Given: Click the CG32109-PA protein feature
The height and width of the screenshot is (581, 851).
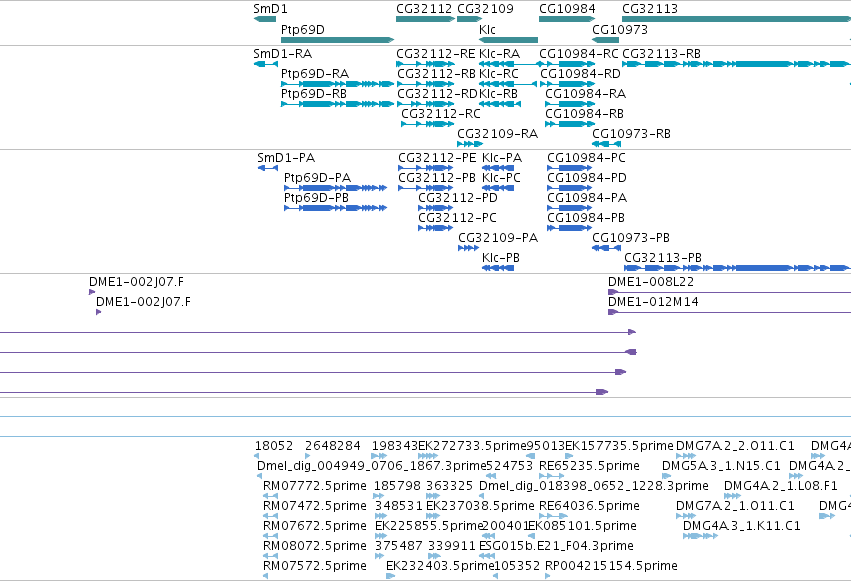Looking at the screenshot, I should [468, 248].
